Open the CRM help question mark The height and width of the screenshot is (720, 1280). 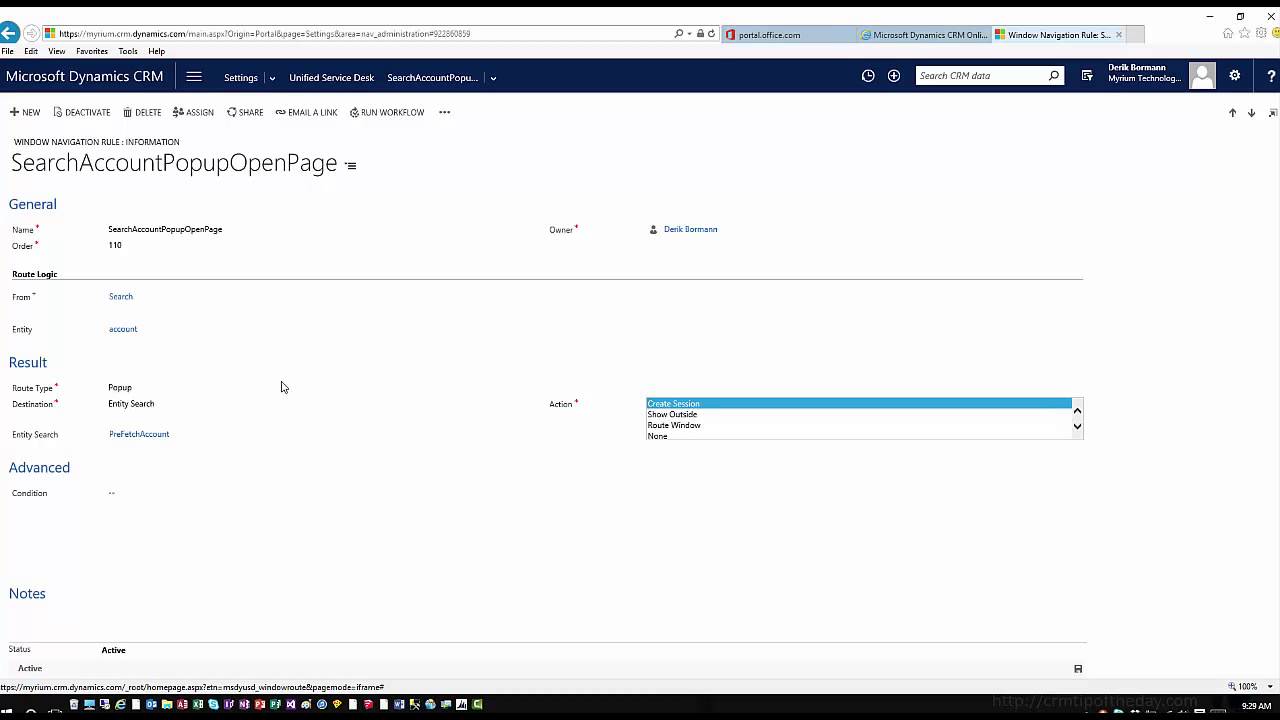[1271, 76]
